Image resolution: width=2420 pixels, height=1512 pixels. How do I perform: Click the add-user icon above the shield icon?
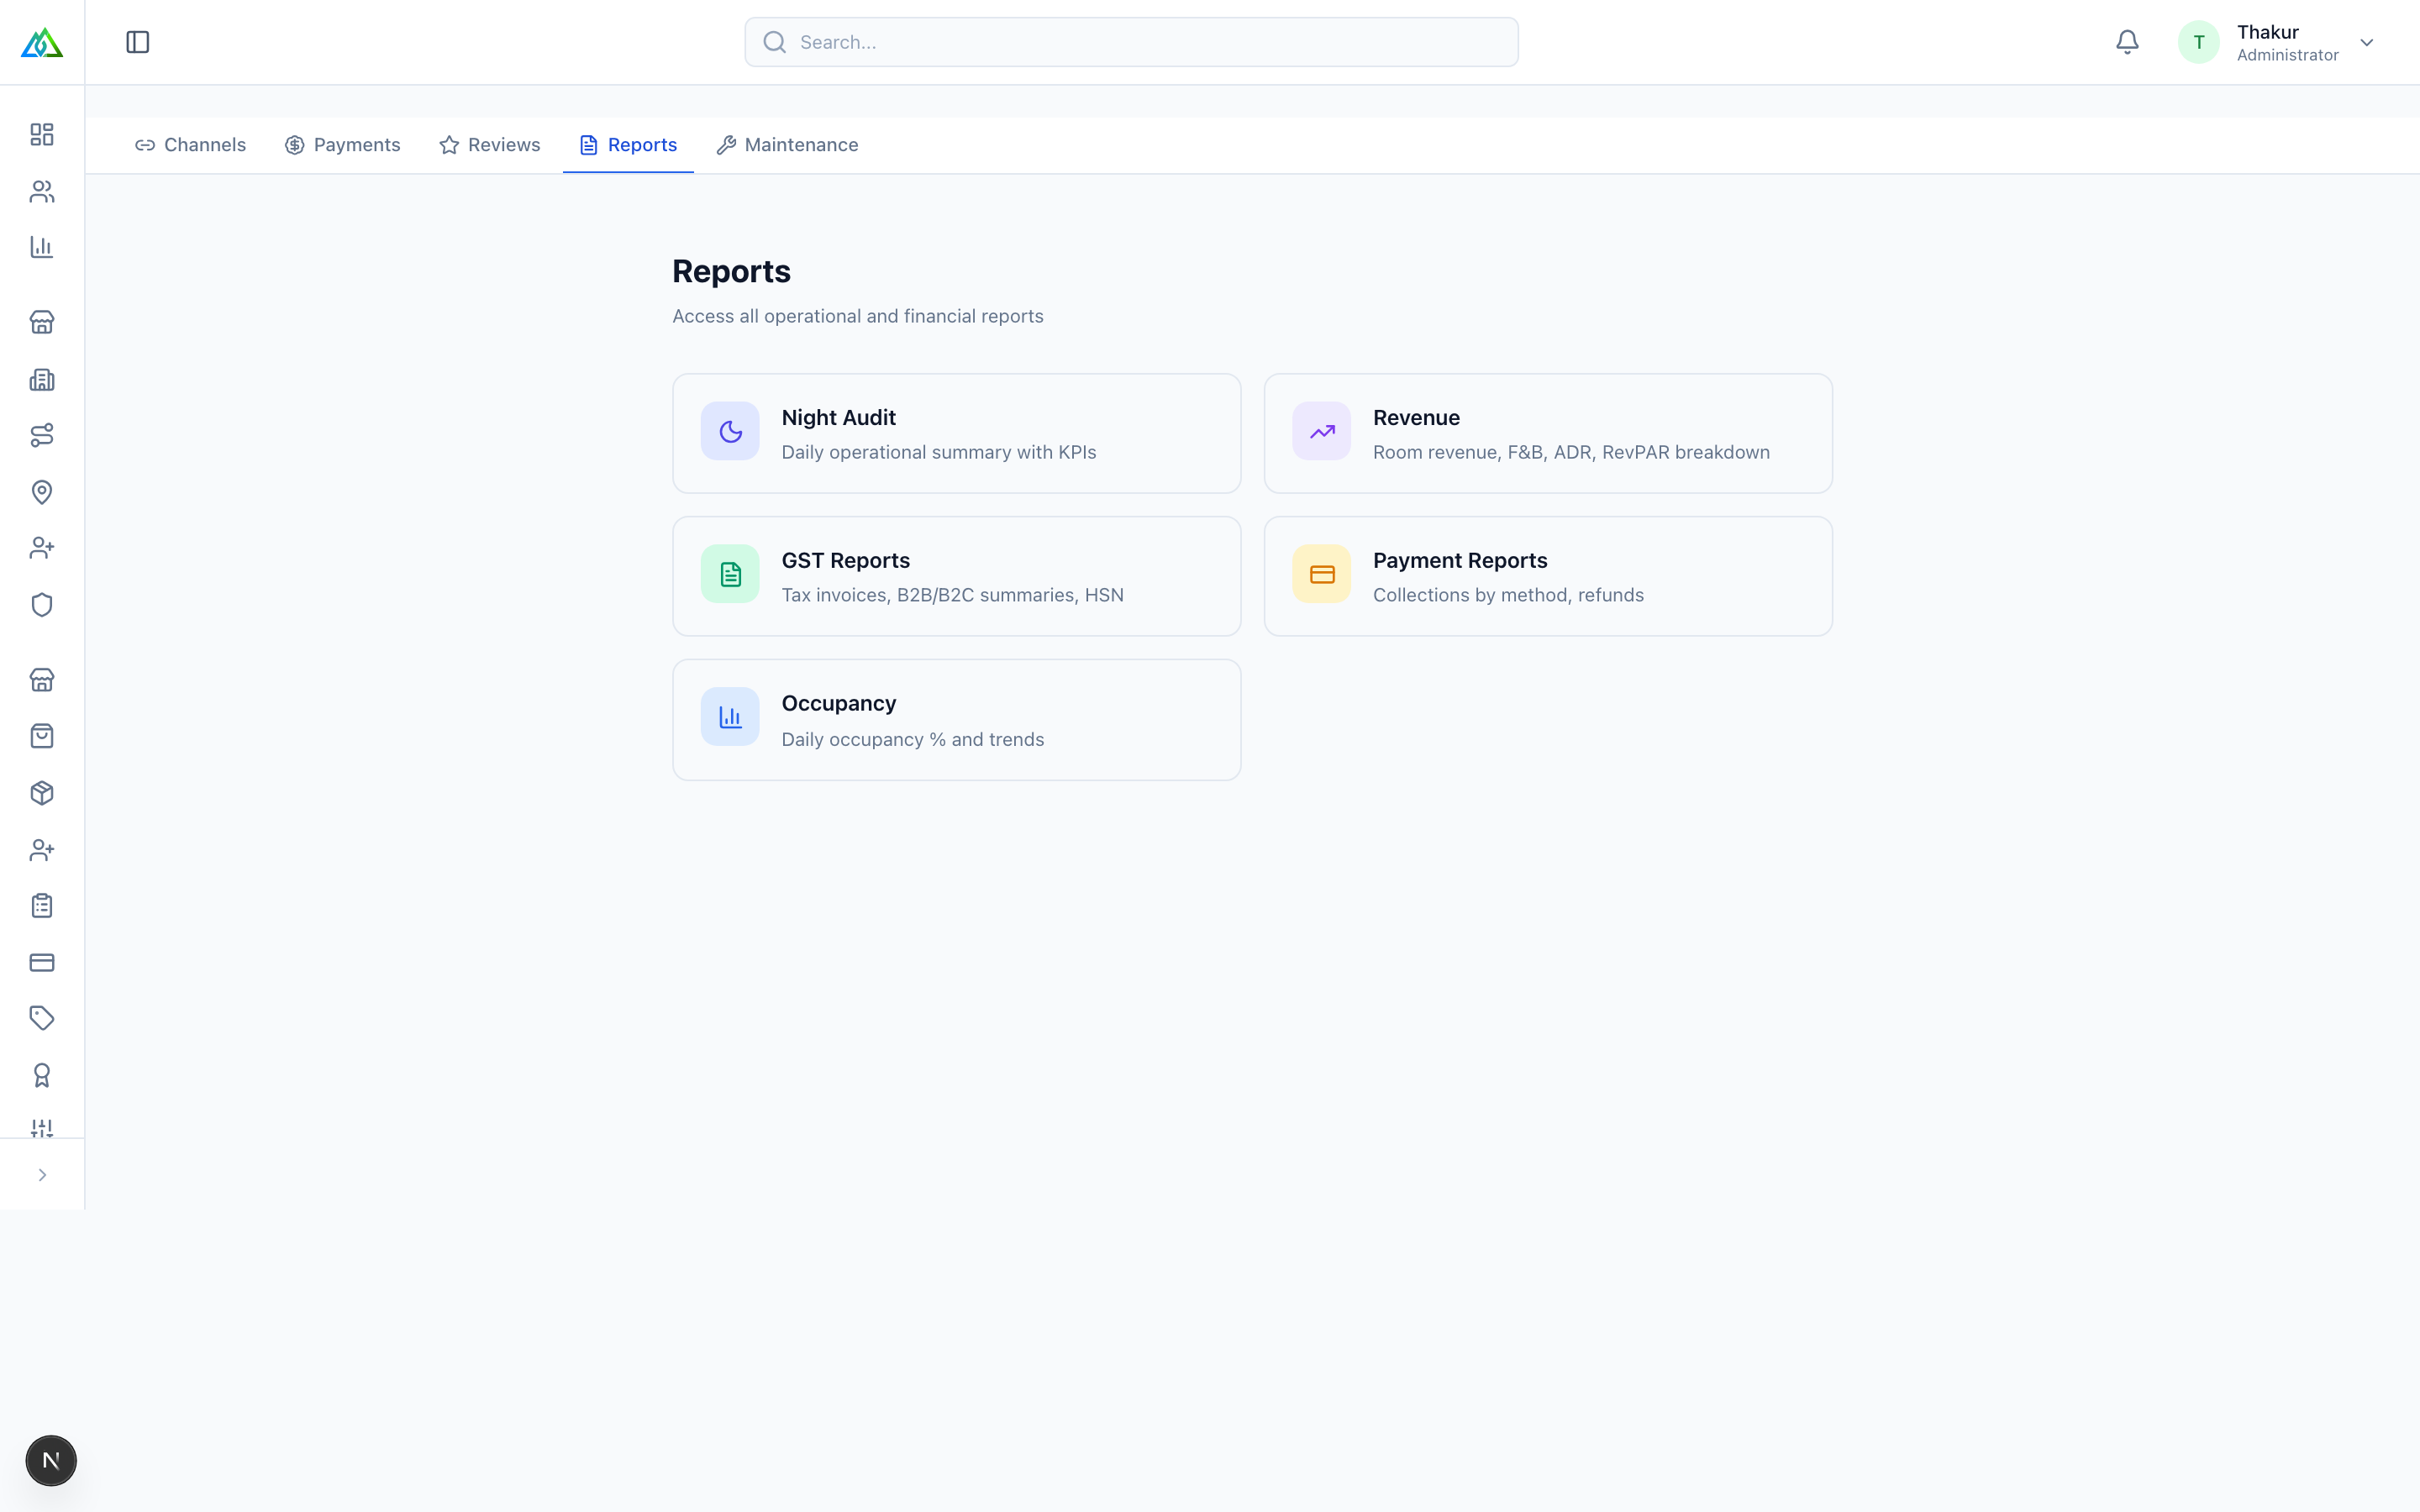42,548
